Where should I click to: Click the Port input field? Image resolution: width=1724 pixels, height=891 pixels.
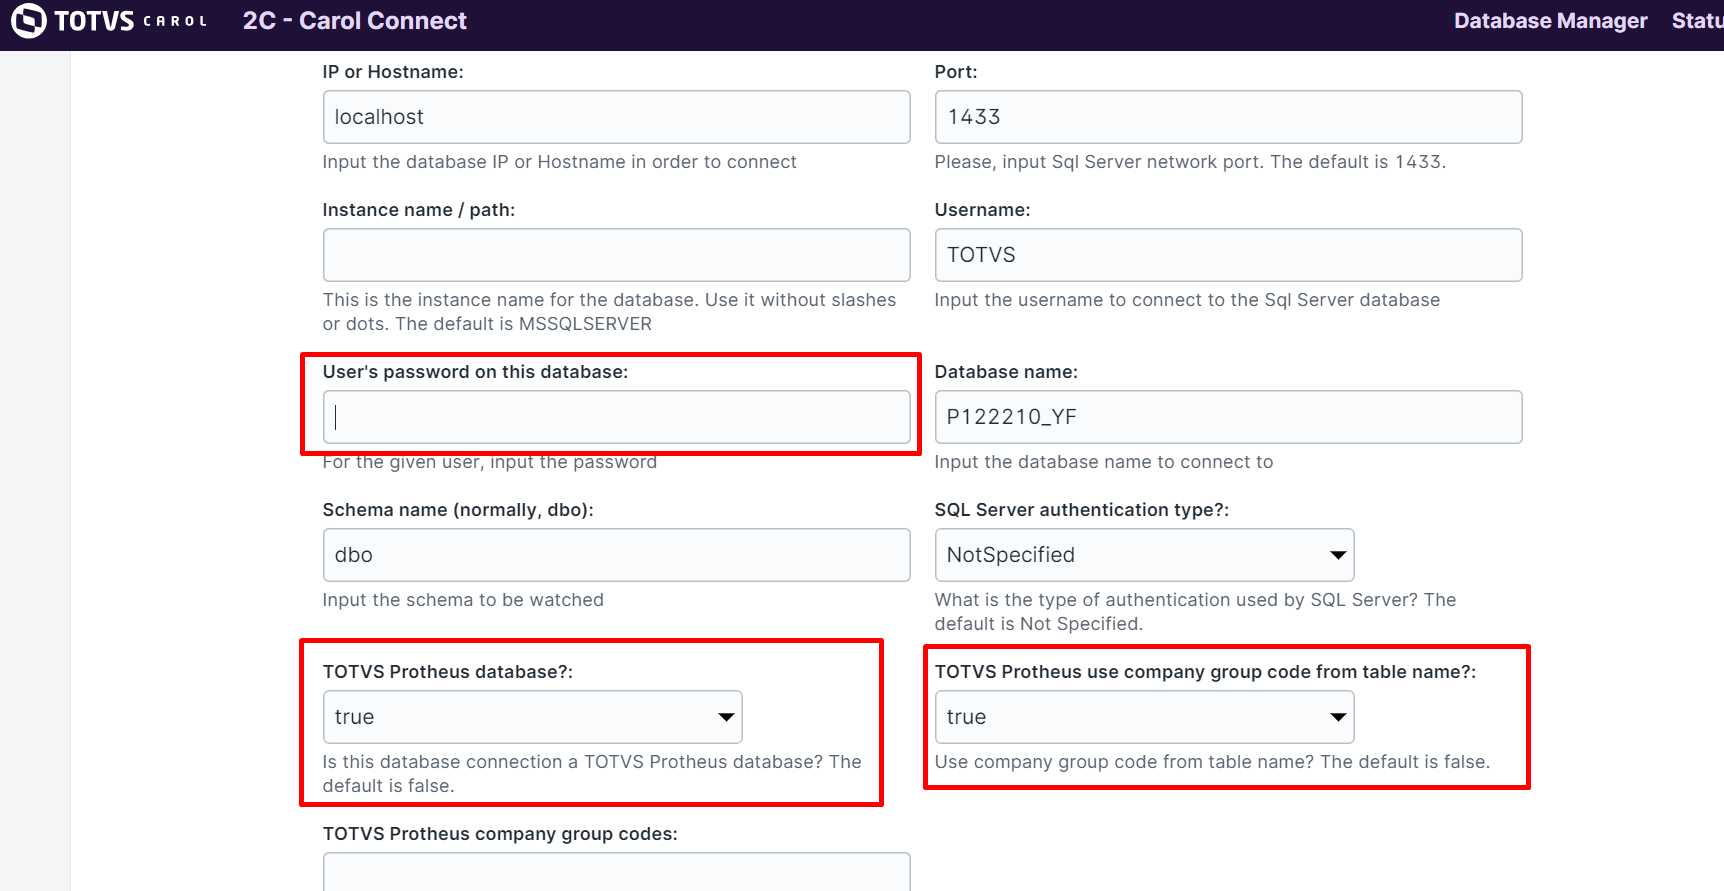1228,117
